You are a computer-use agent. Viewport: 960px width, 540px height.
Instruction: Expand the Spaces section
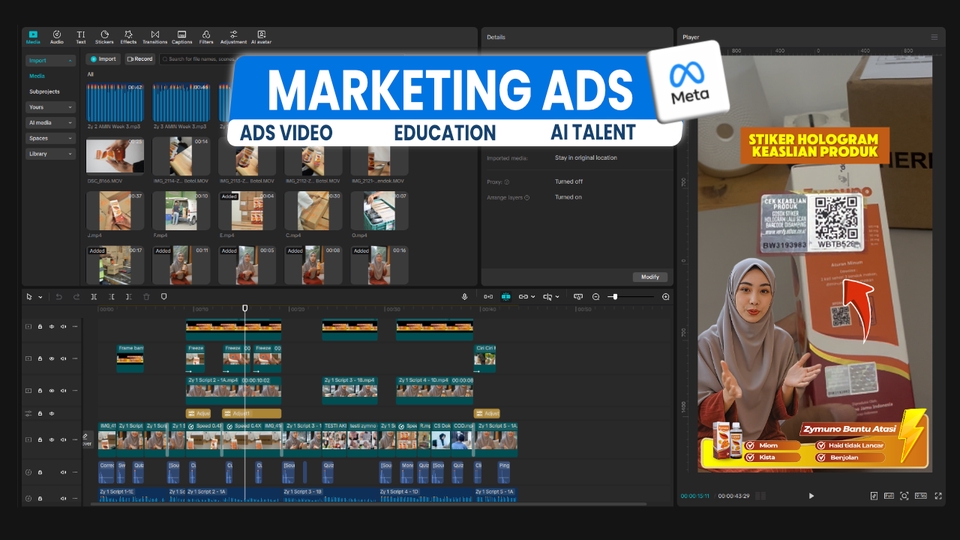(50, 138)
